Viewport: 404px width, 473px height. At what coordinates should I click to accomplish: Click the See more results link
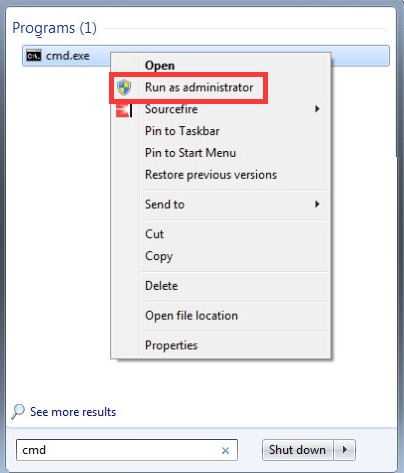coord(73,412)
